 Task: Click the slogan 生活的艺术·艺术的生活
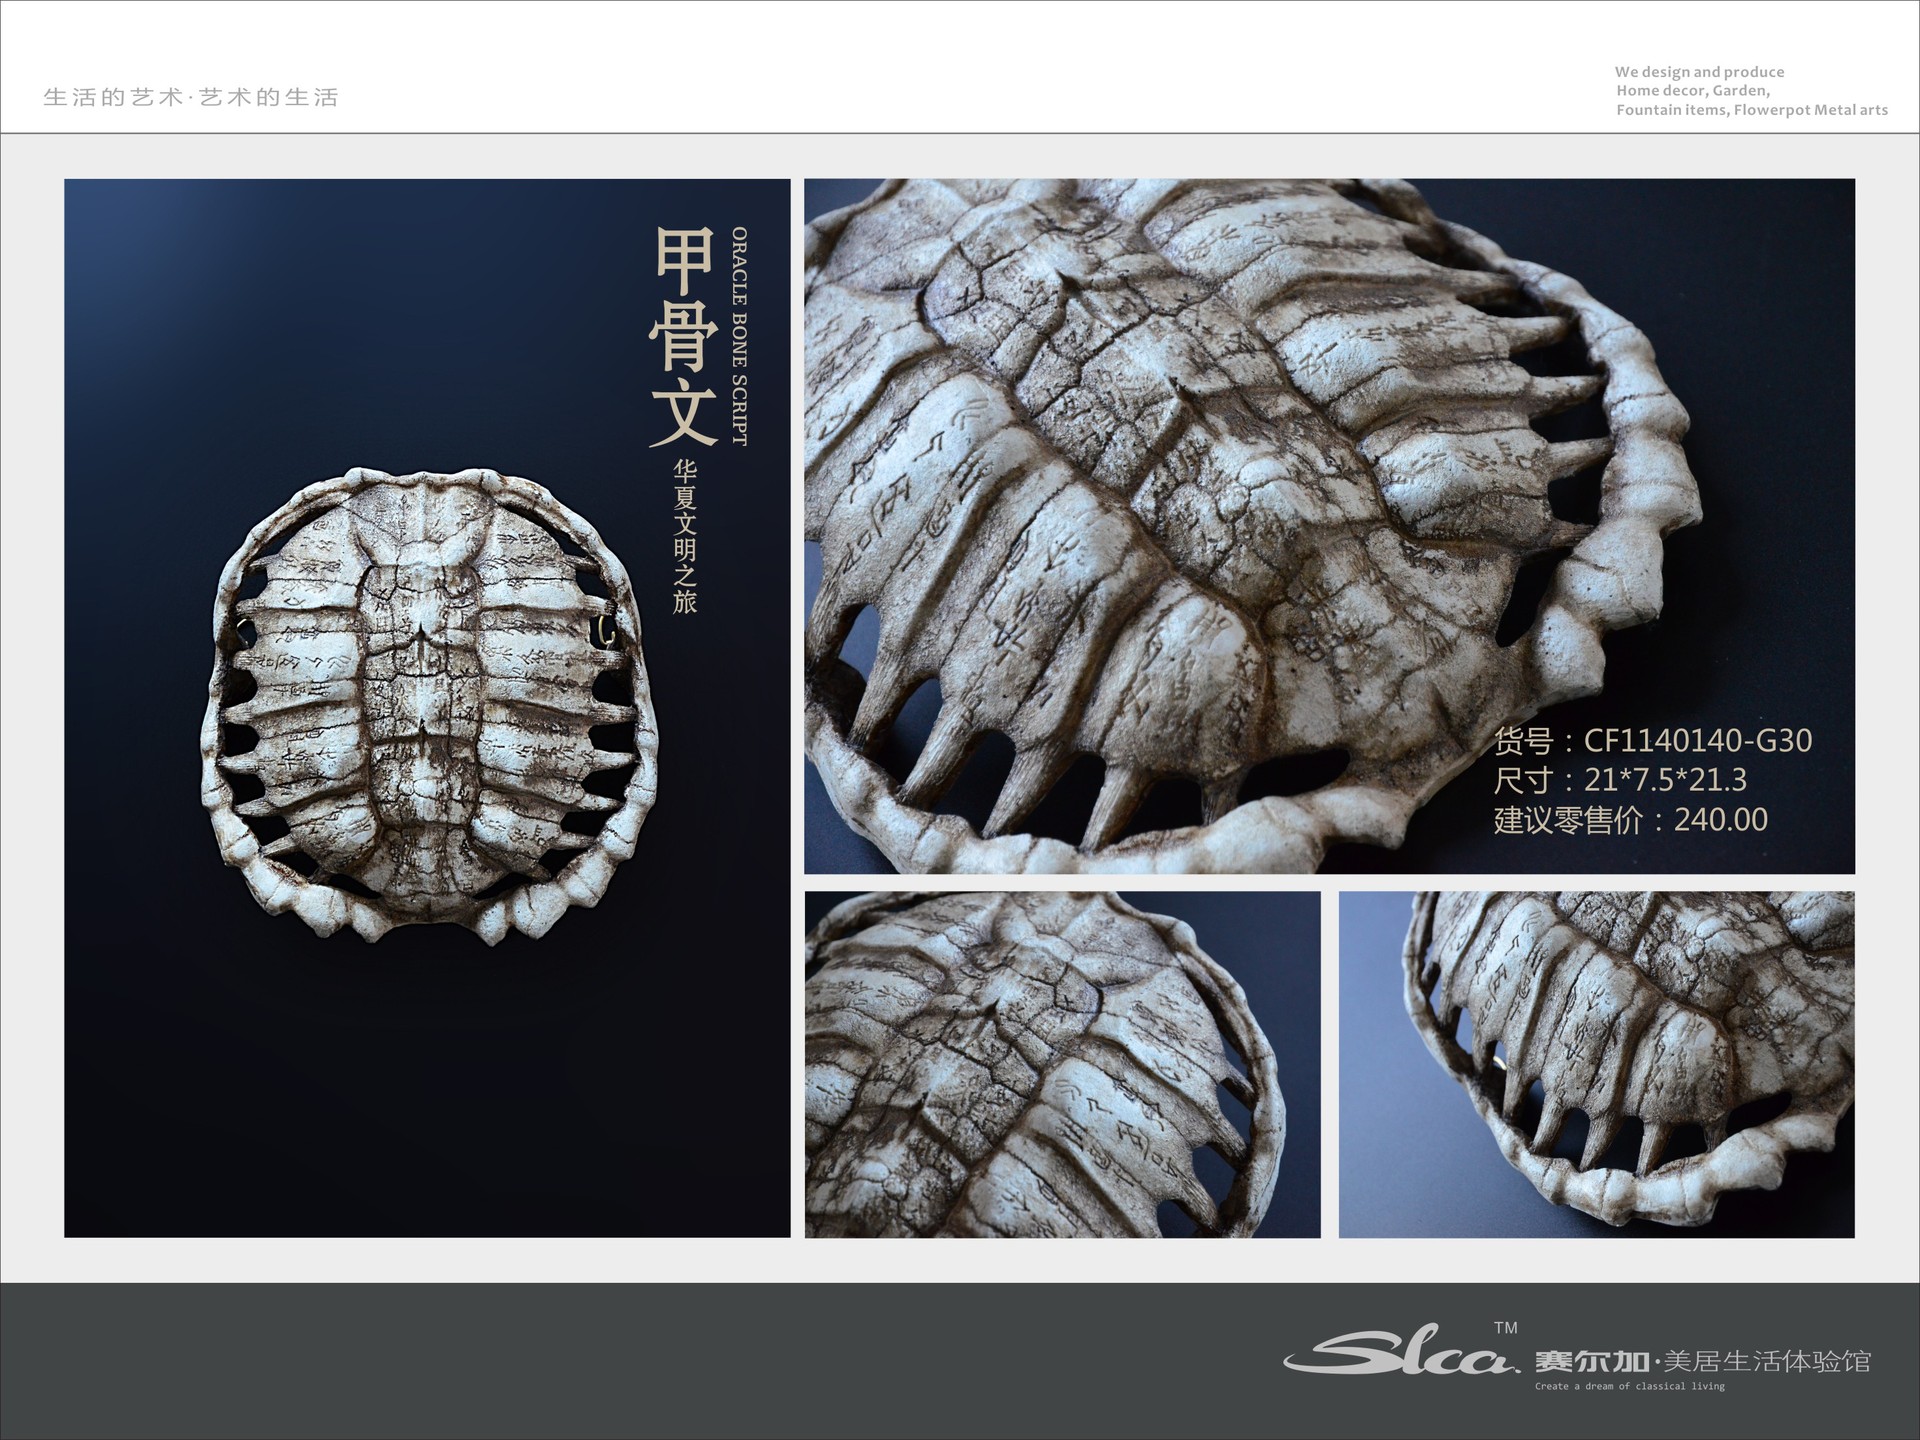[191, 97]
